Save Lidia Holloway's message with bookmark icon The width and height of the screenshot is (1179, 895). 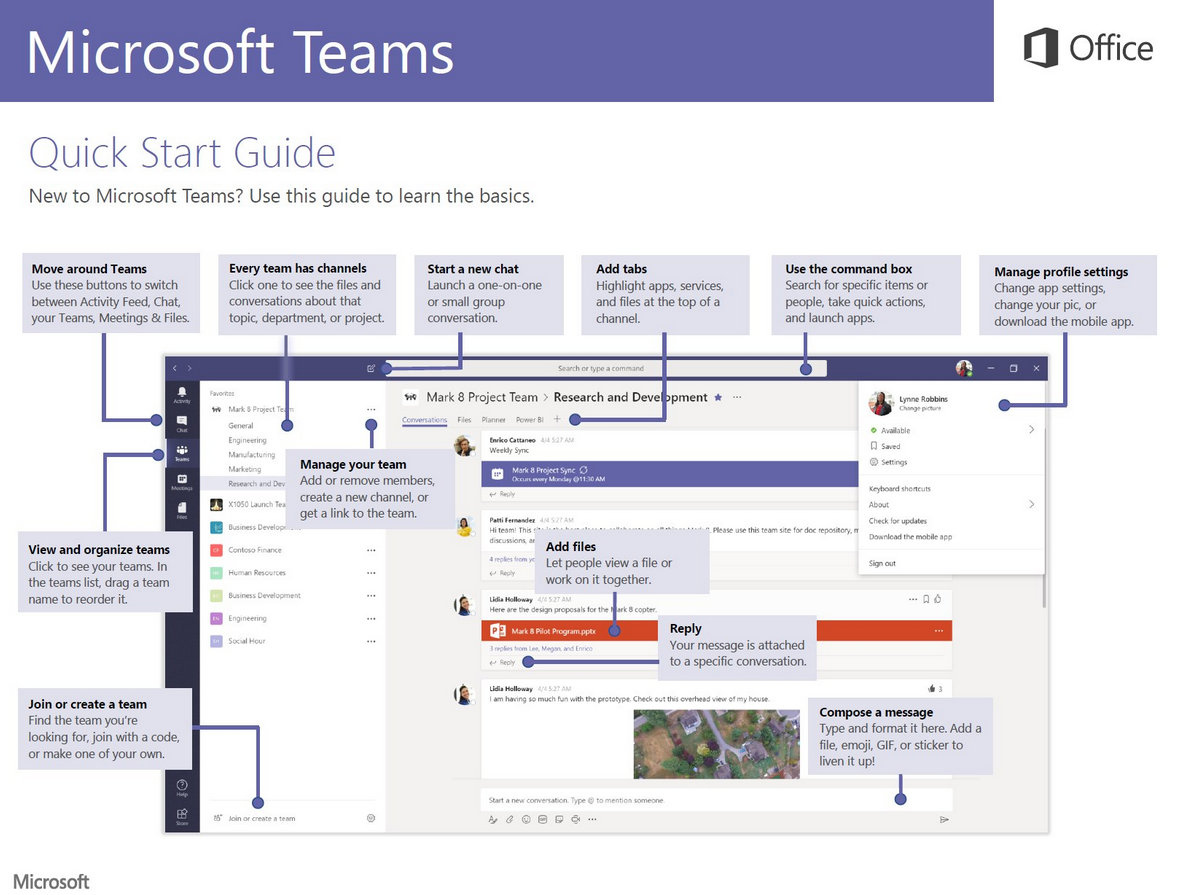point(926,599)
